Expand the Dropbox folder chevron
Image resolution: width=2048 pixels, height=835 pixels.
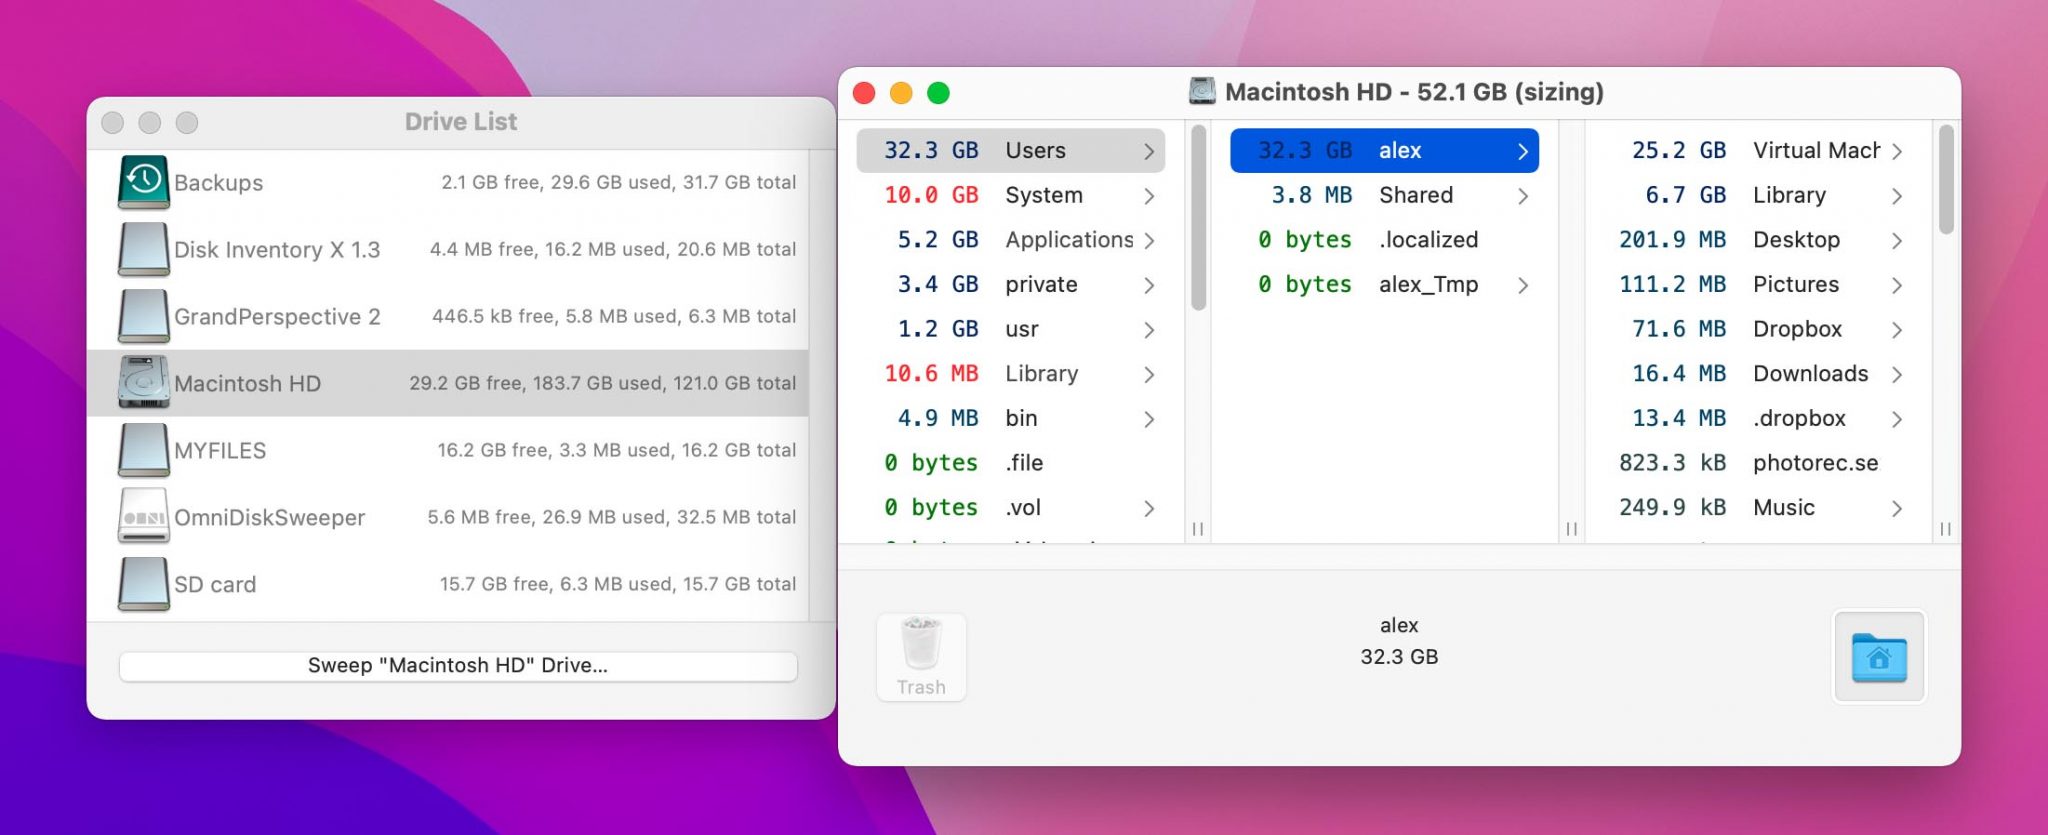tap(1897, 330)
